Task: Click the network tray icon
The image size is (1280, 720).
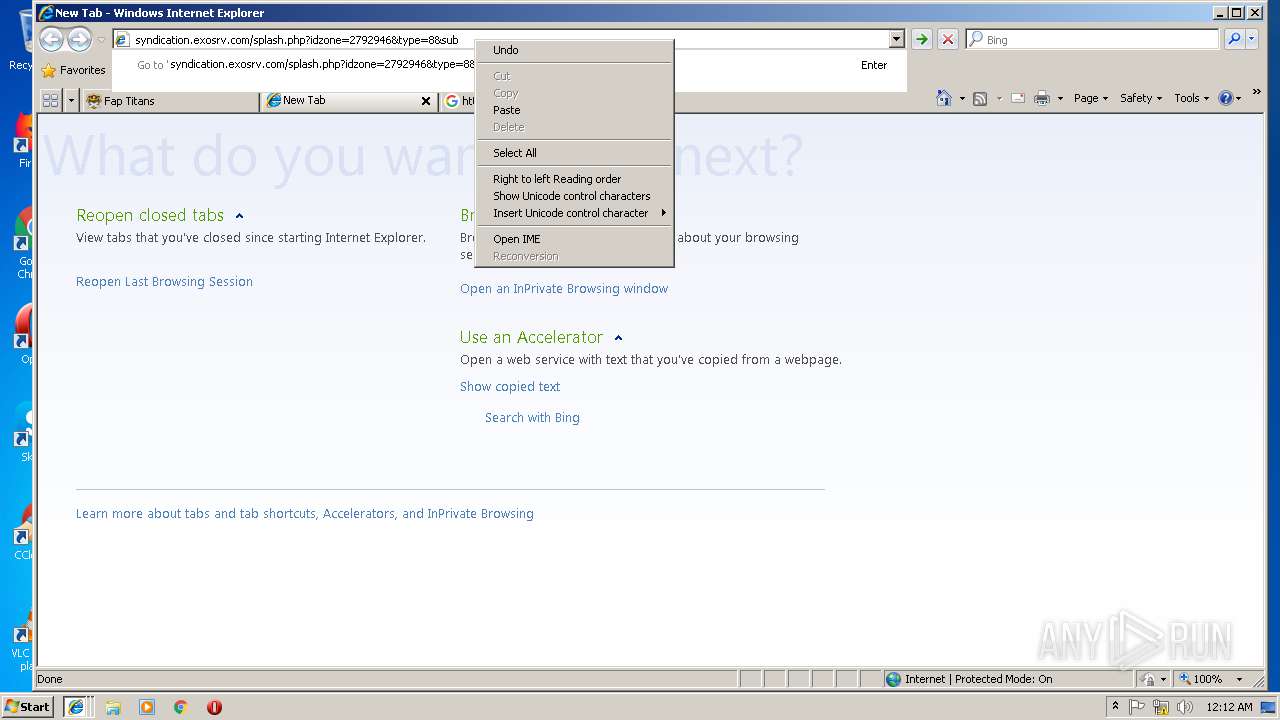Action: [1161, 707]
